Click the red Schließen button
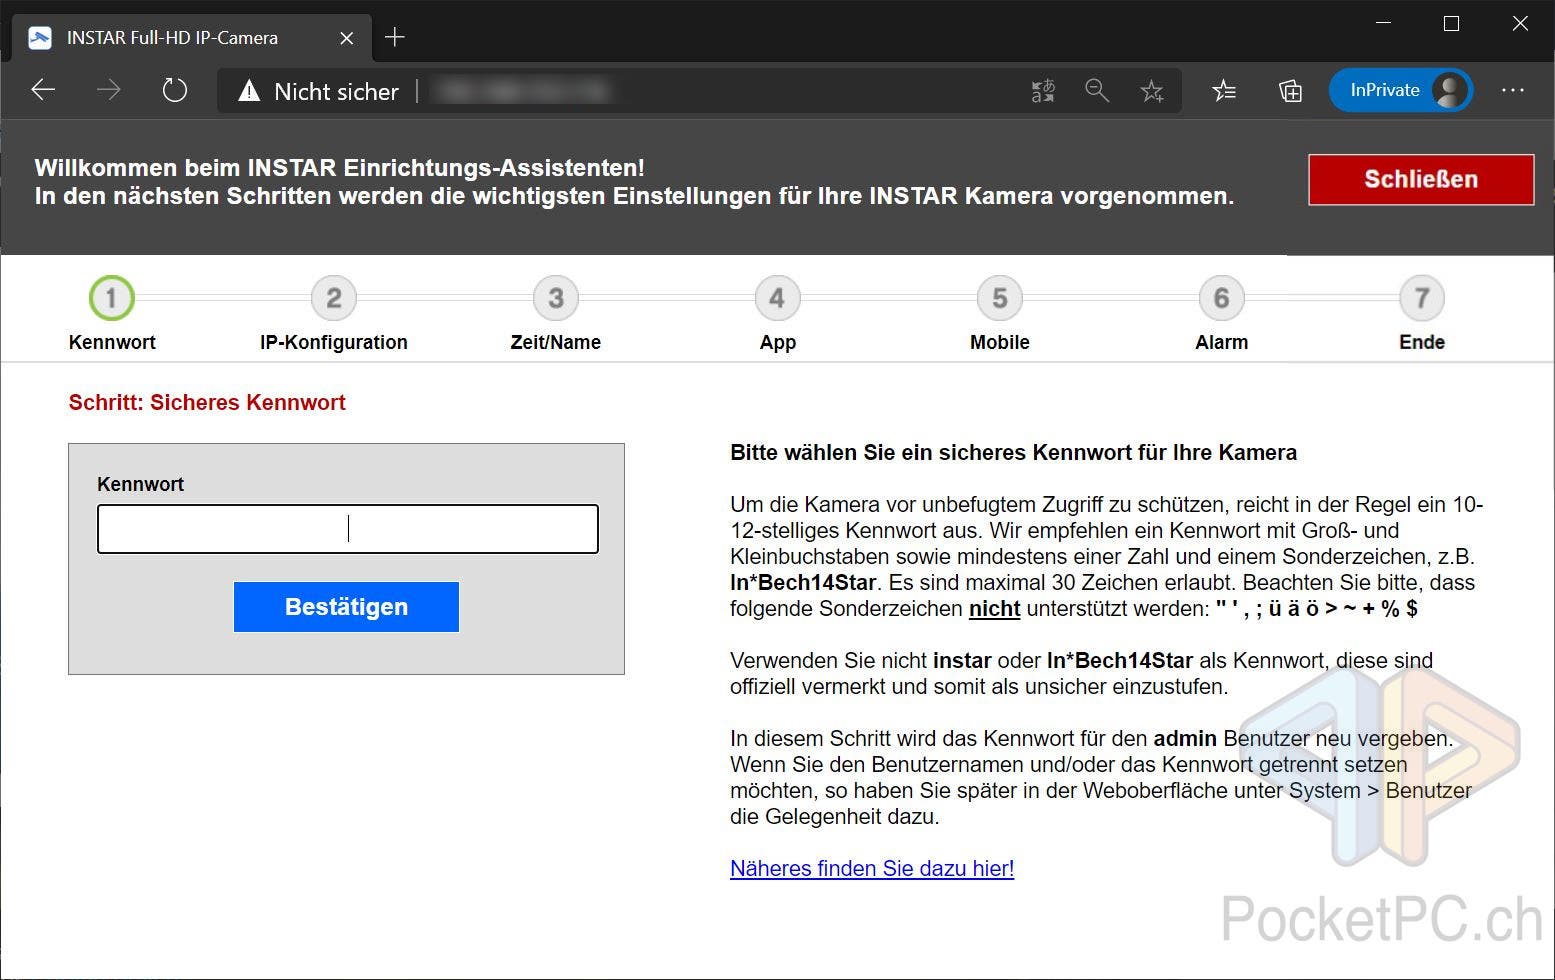1555x980 pixels. pyautogui.click(x=1421, y=179)
